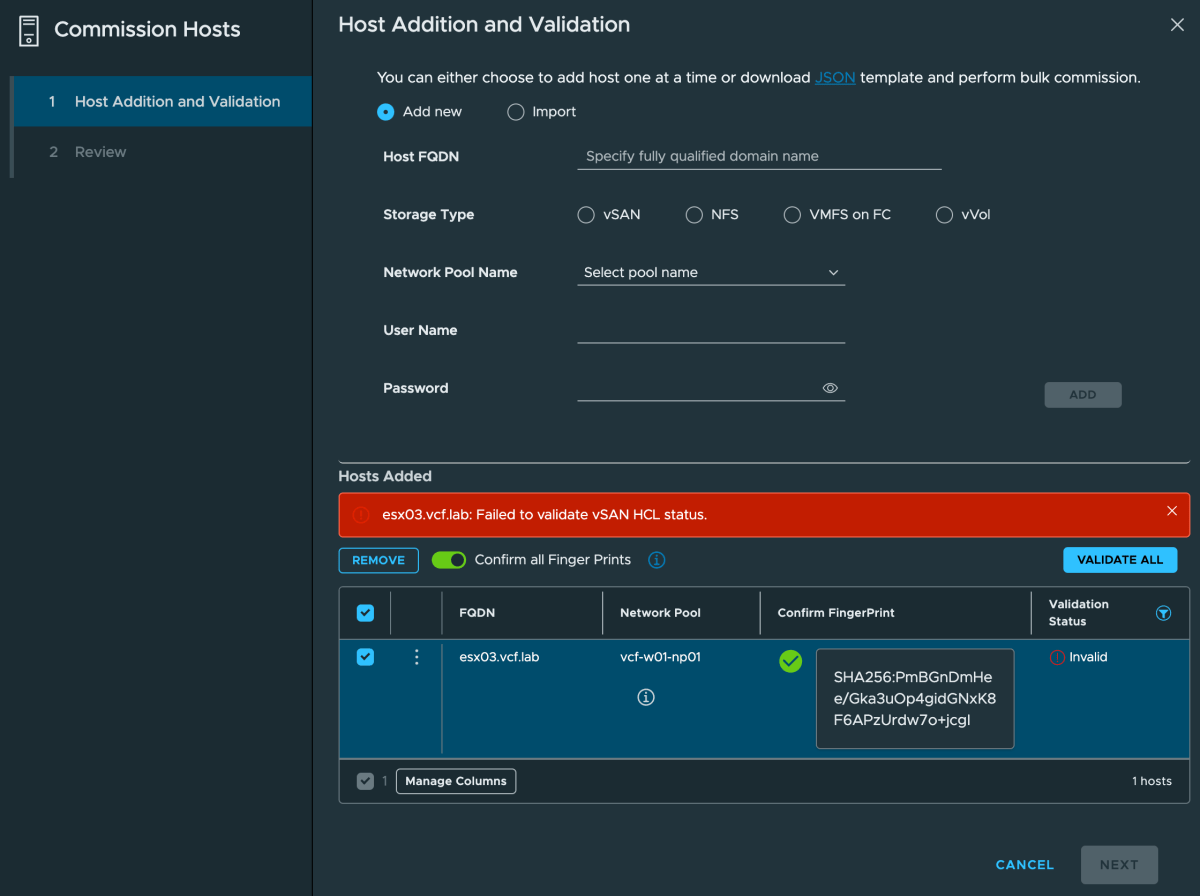
Task: Click info icon under vcf-w01-np01 network pool
Action: (x=646, y=697)
